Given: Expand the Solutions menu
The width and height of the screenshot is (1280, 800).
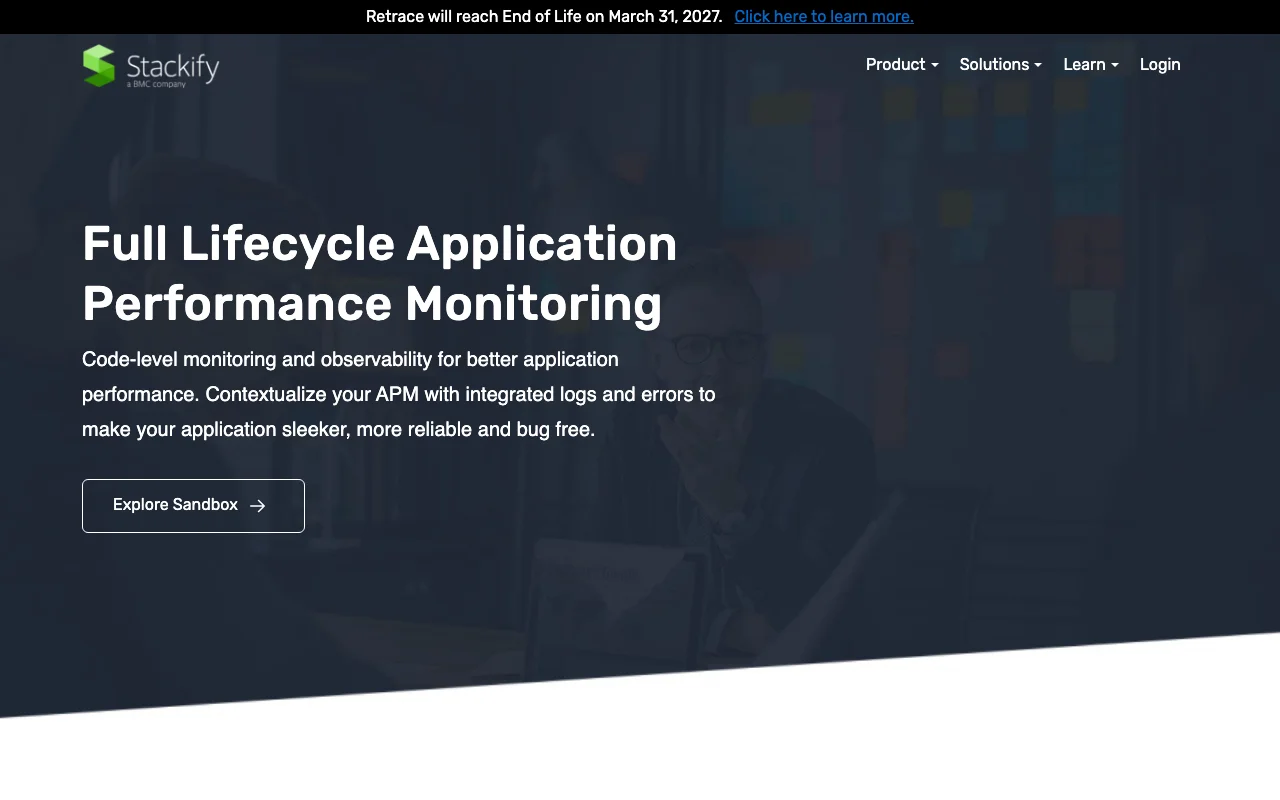Looking at the screenshot, I should 1001,64.
